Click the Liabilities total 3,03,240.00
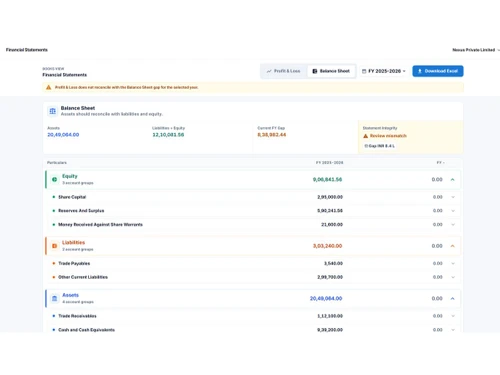 (327, 246)
